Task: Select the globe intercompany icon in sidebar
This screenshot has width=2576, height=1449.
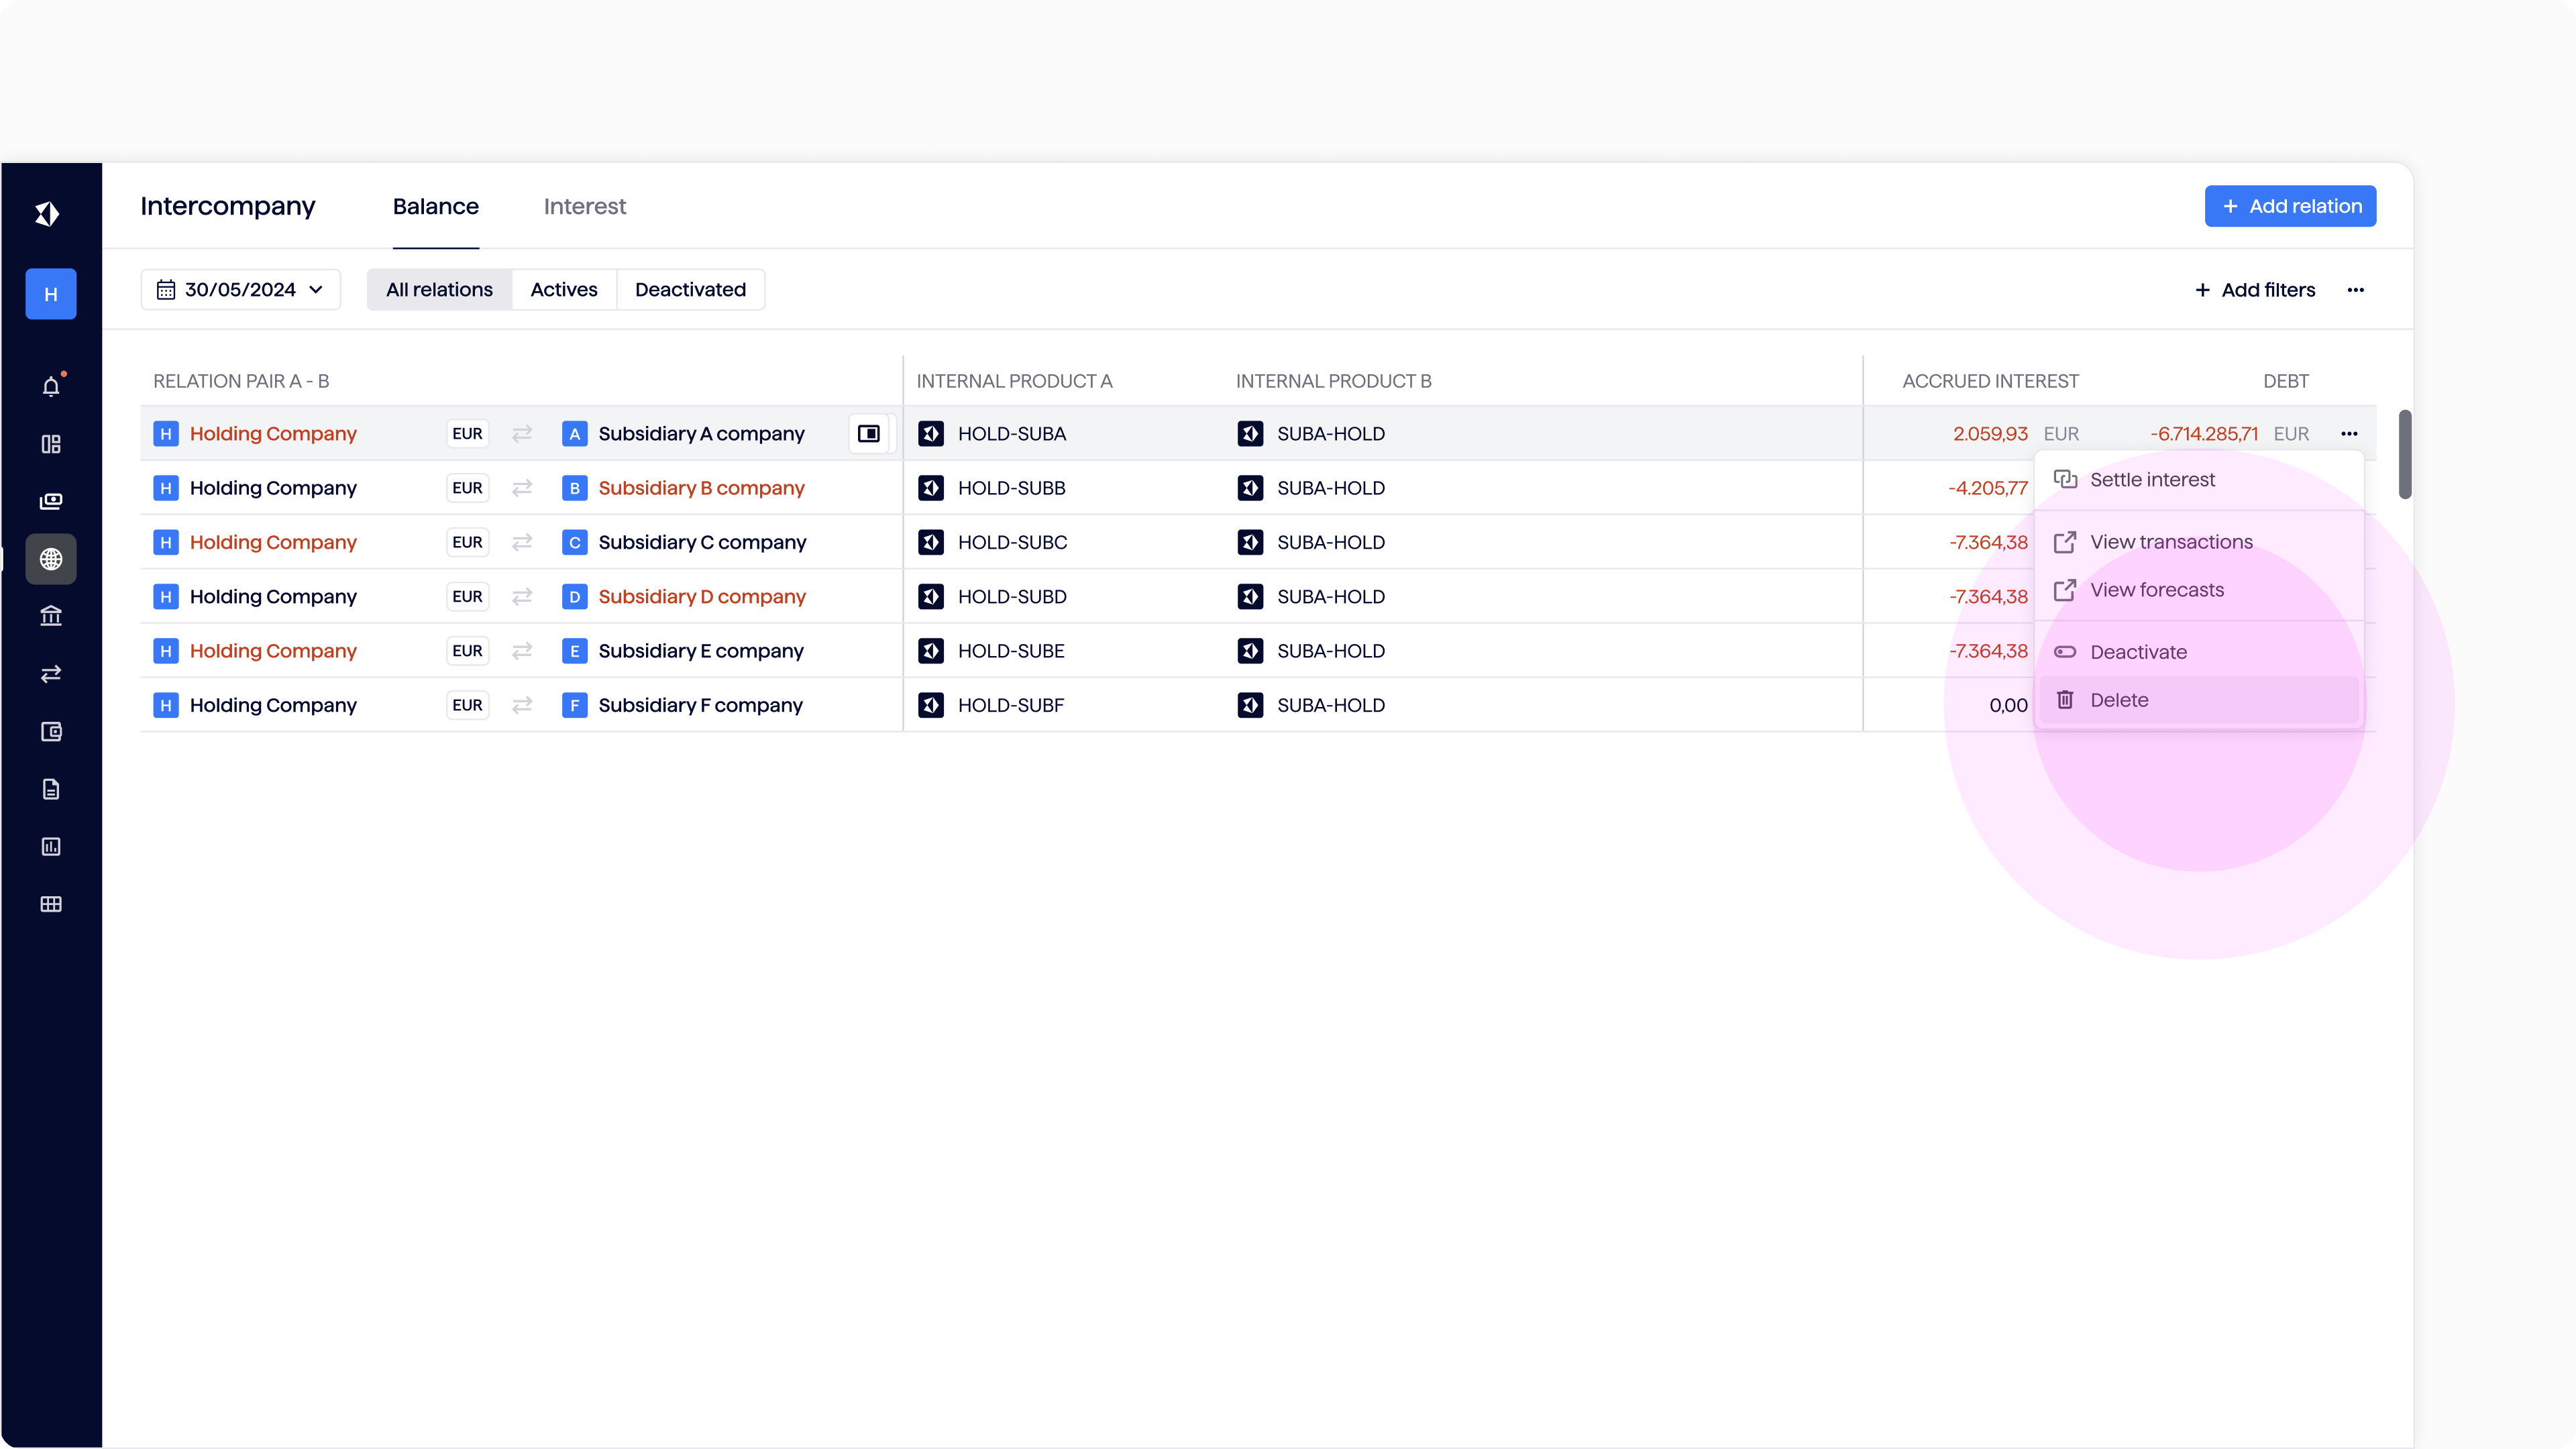Action: (x=51, y=559)
